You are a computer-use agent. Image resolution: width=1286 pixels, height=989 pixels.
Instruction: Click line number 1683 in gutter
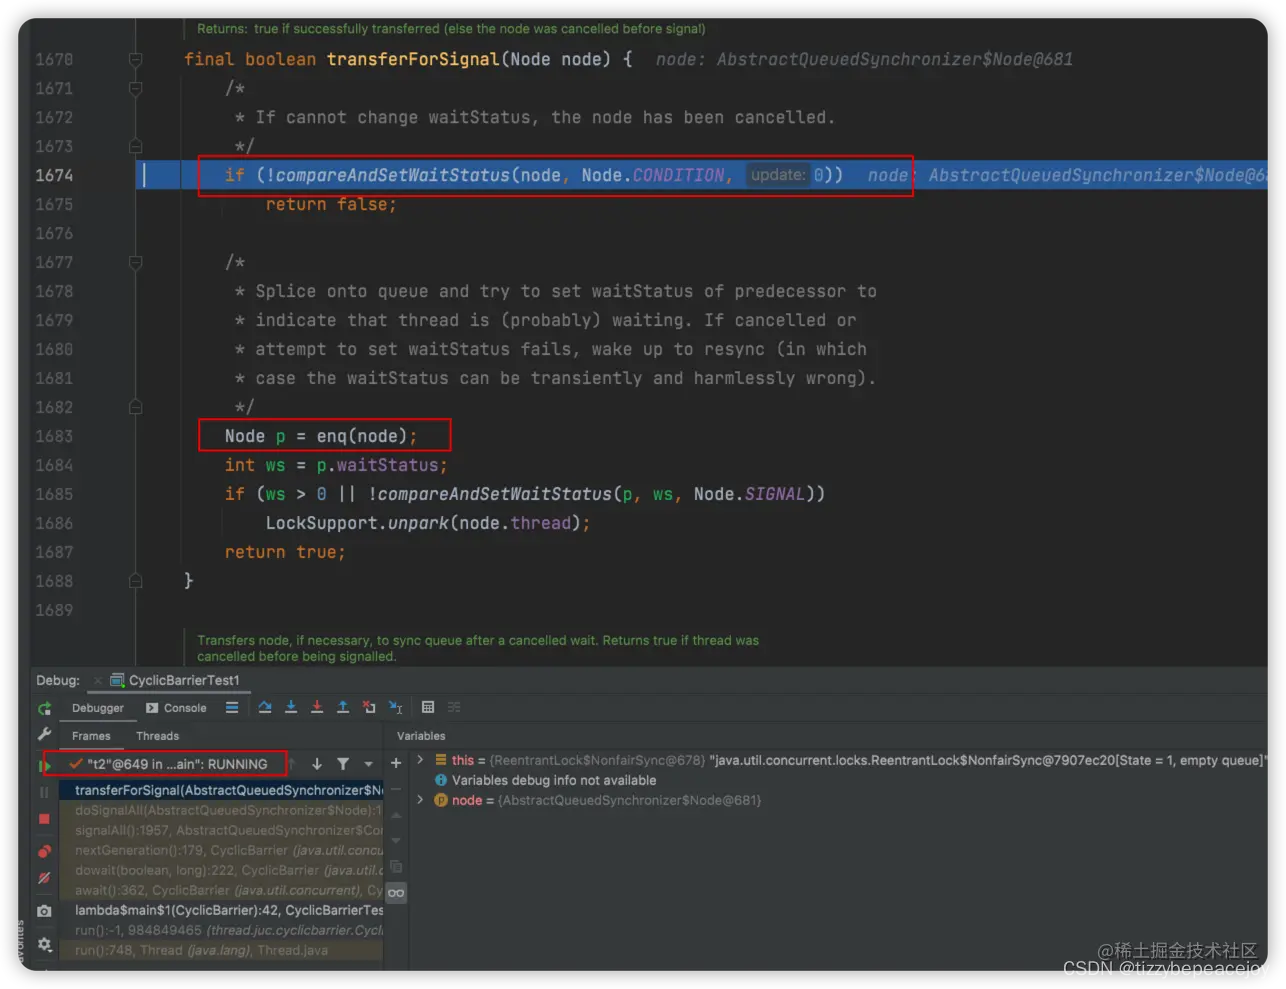[x=54, y=436]
